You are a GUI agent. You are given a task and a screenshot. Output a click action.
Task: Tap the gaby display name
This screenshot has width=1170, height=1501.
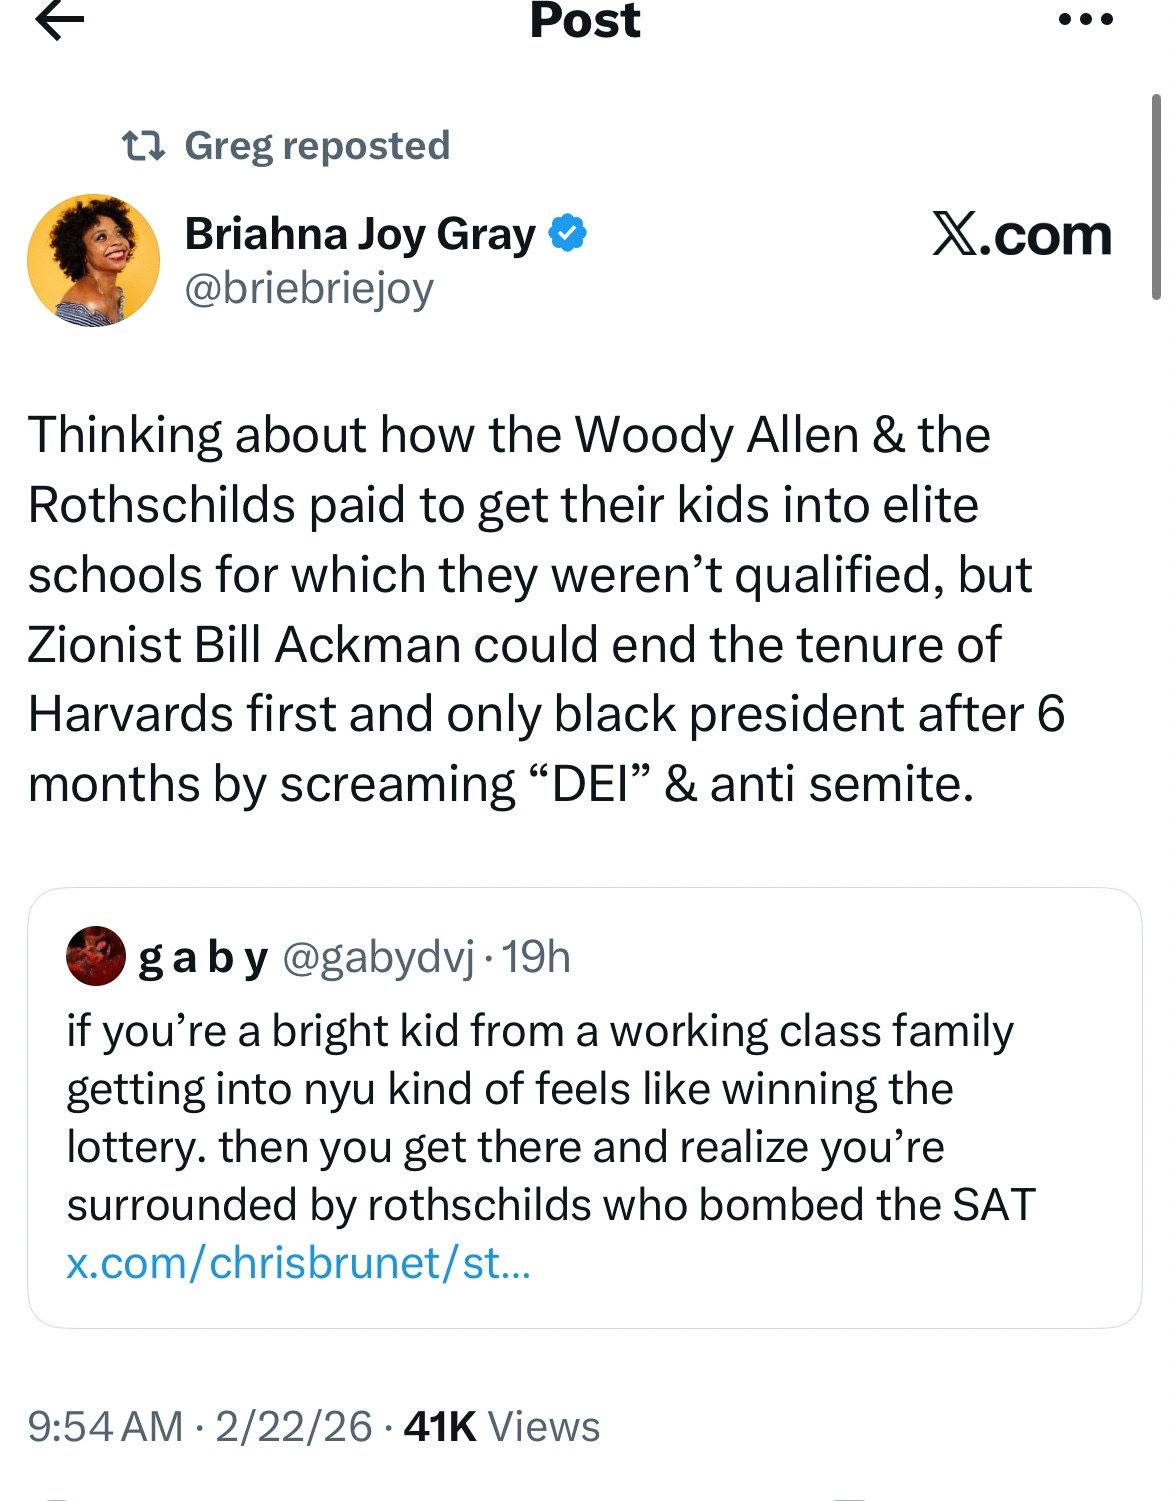203,957
